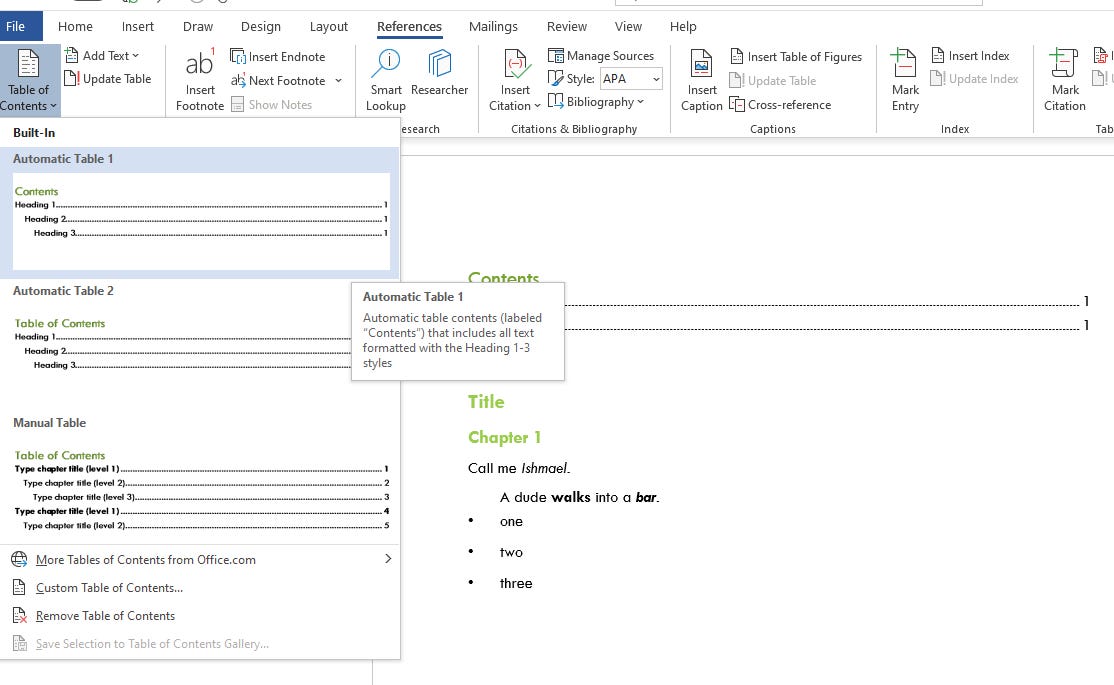Click the text 'Call me Ishmael.'

click(519, 468)
